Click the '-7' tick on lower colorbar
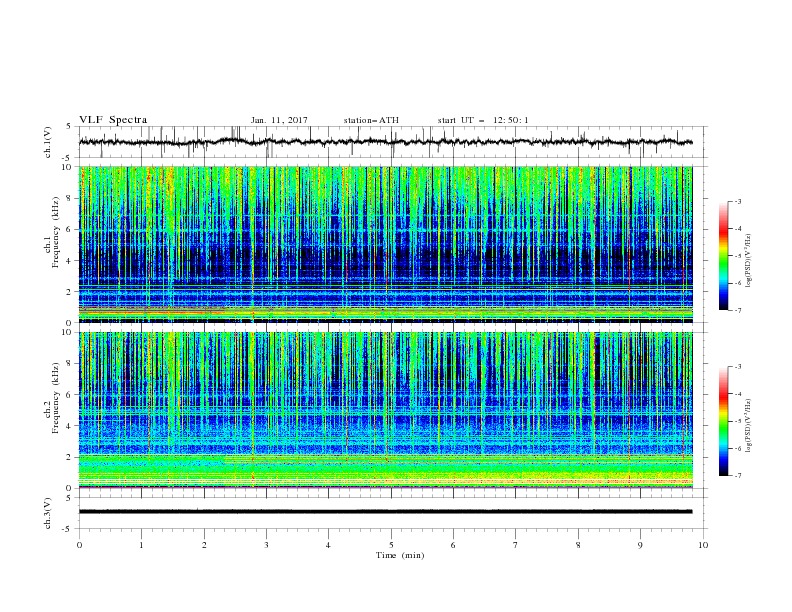The height and width of the screenshot is (612, 792). [x=737, y=475]
